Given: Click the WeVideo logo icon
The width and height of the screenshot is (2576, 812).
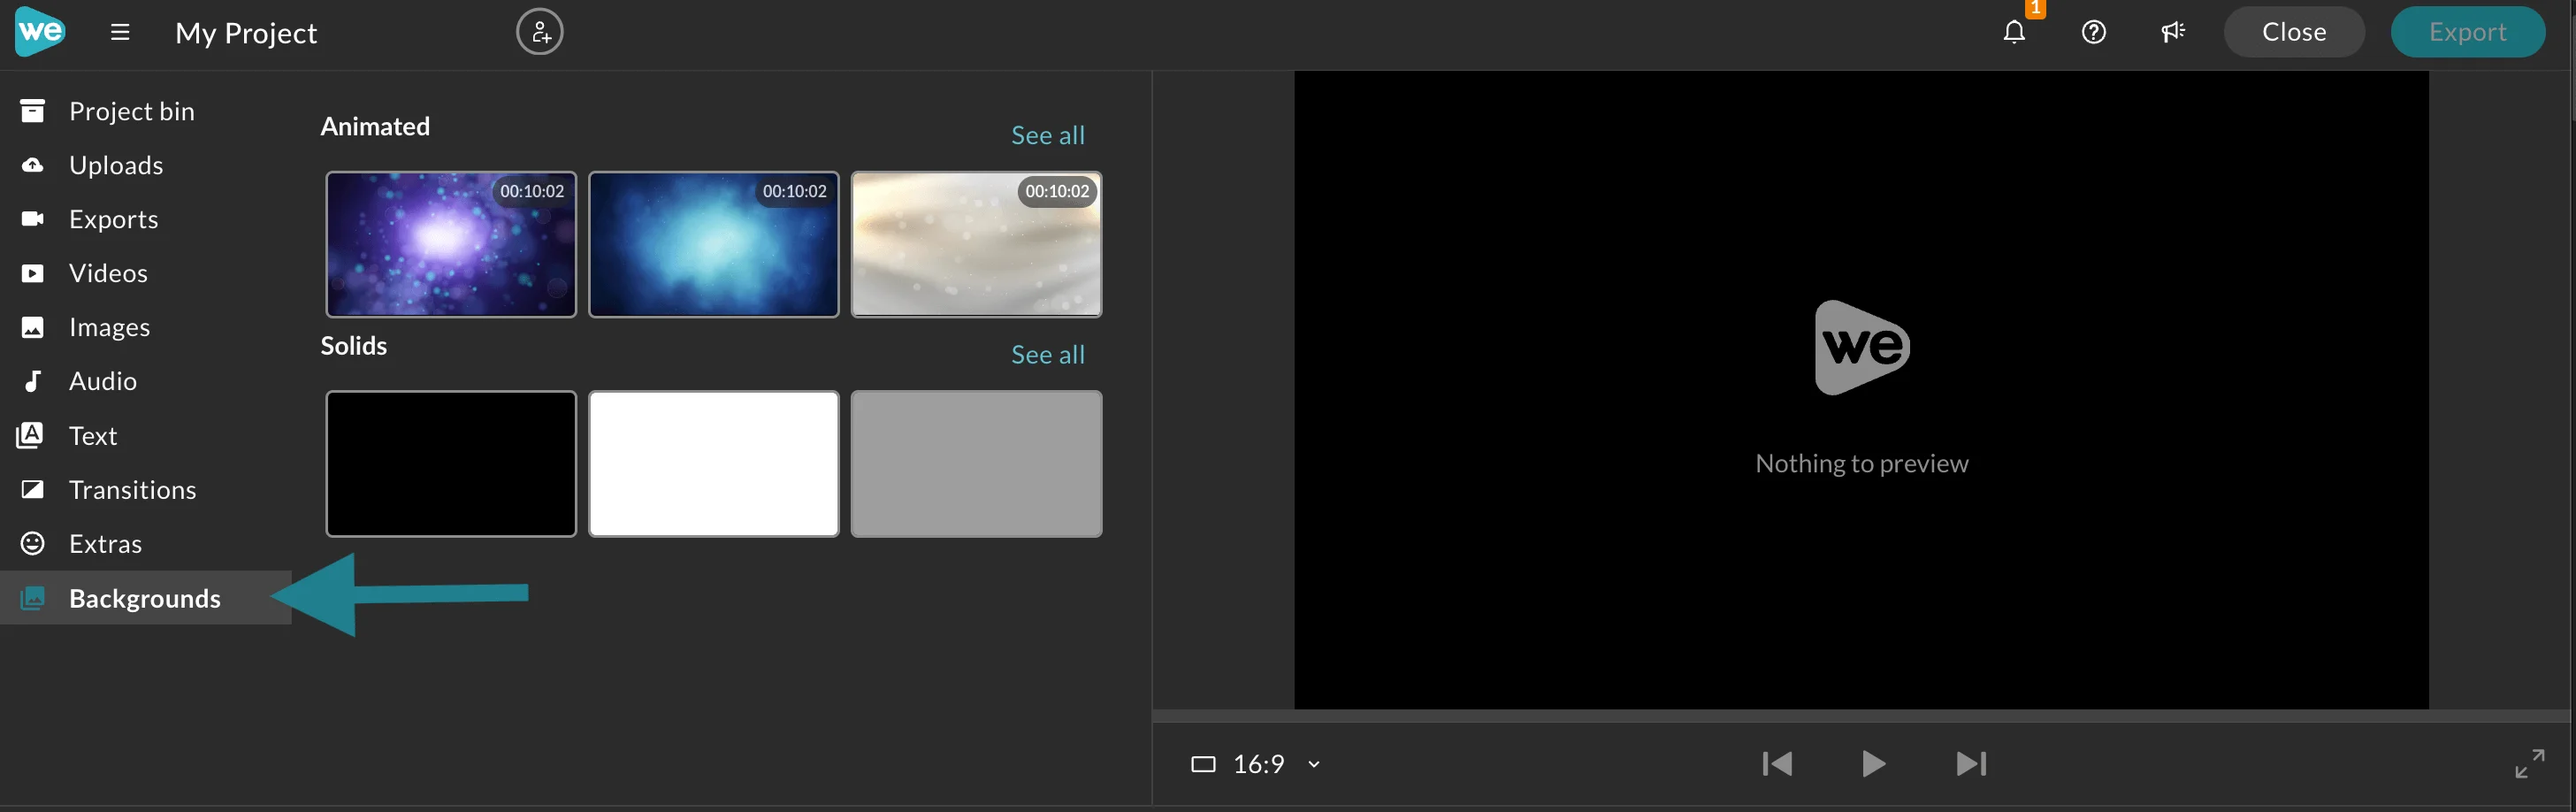Looking at the screenshot, I should coord(40,32).
